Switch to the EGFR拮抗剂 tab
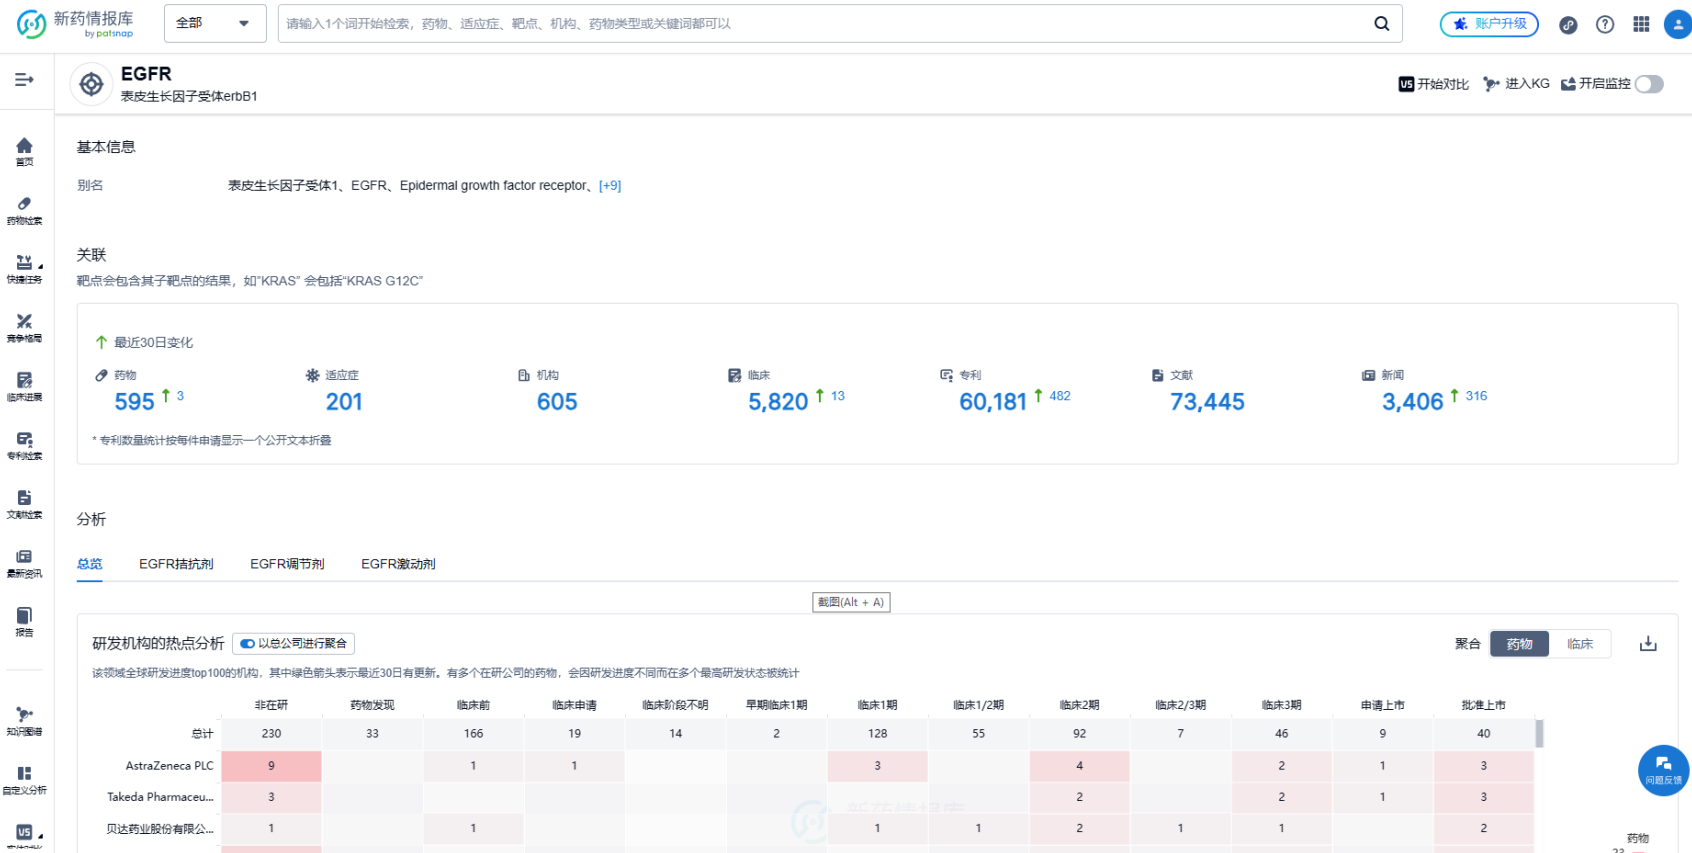 (x=176, y=564)
